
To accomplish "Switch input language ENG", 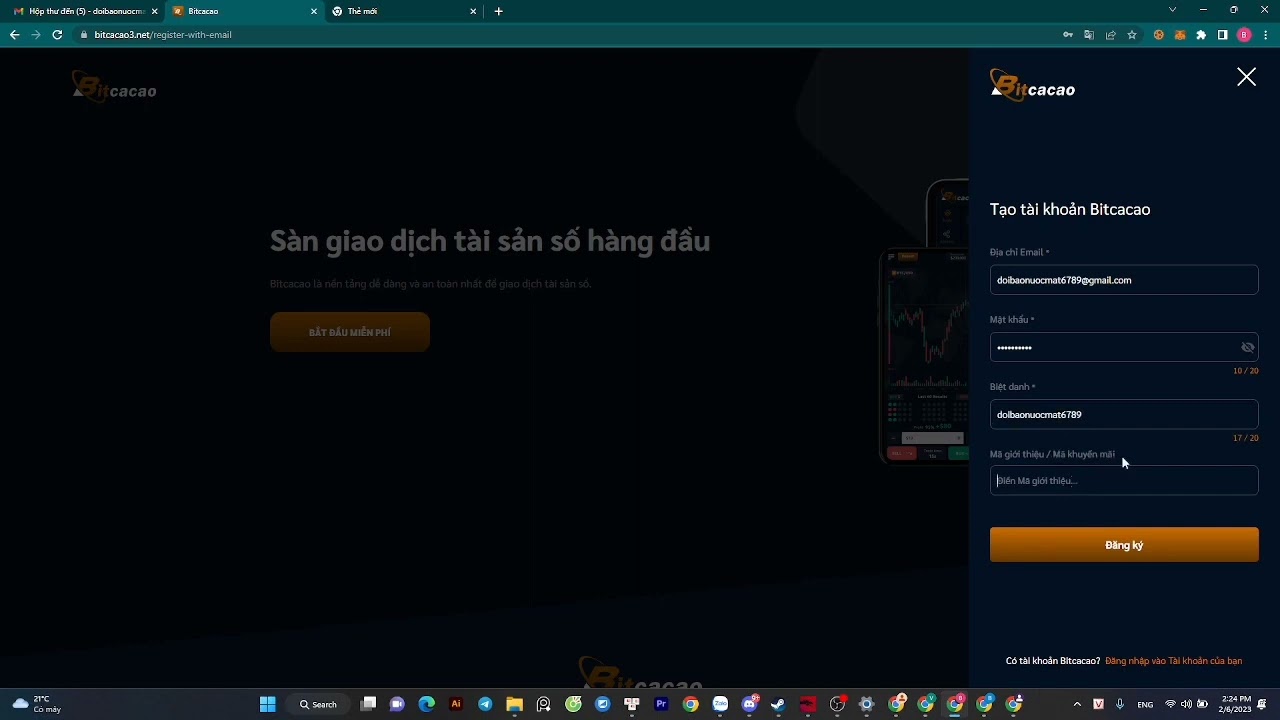I will 1145,704.
